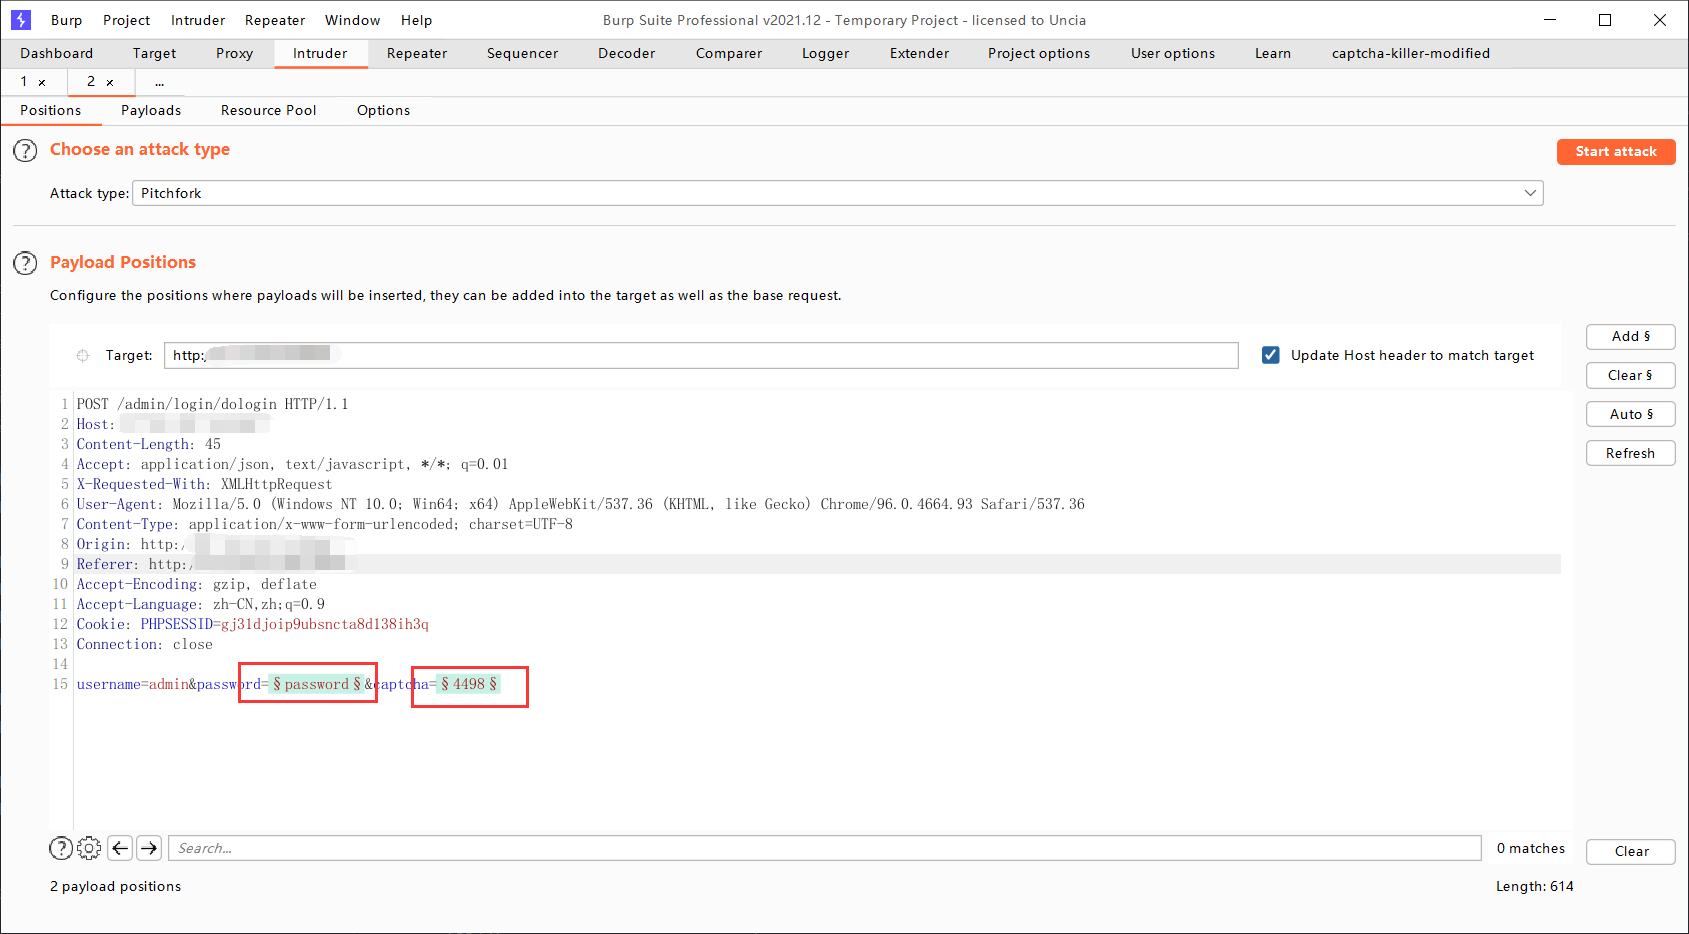Open the Burp menu
The height and width of the screenshot is (934, 1689).
coord(67,20)
